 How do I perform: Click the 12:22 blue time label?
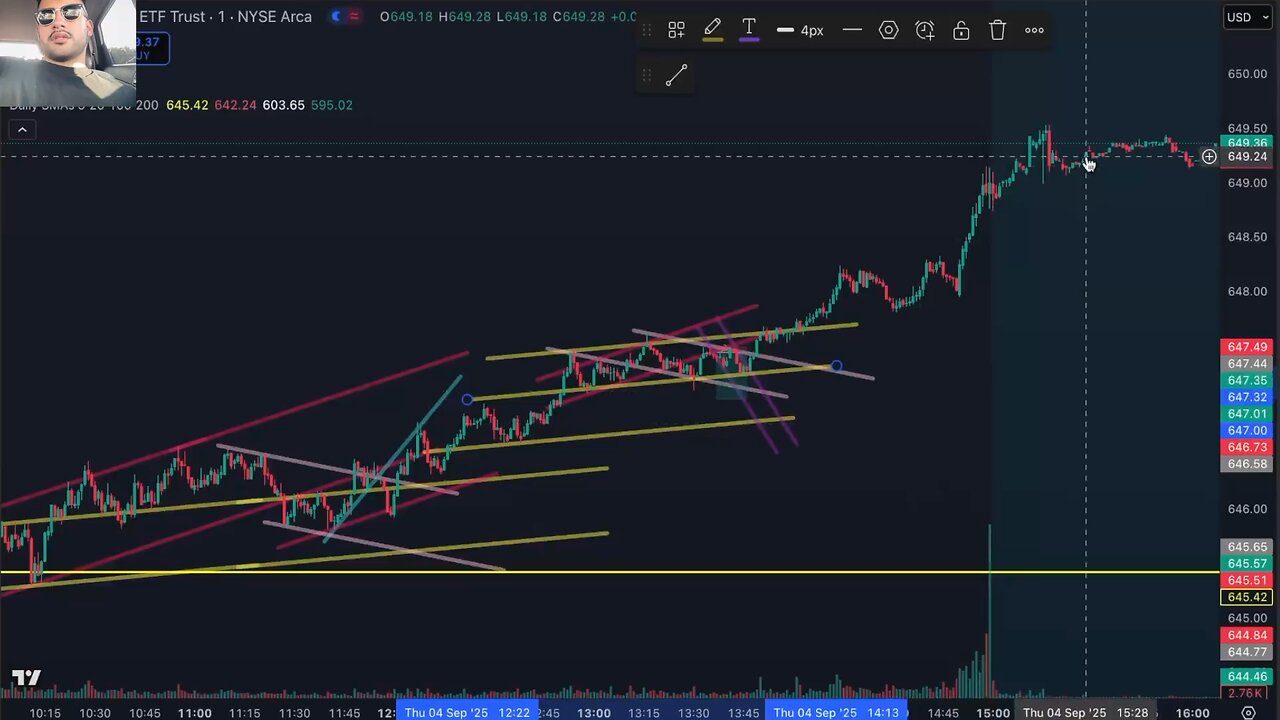[x=467, y=712]
